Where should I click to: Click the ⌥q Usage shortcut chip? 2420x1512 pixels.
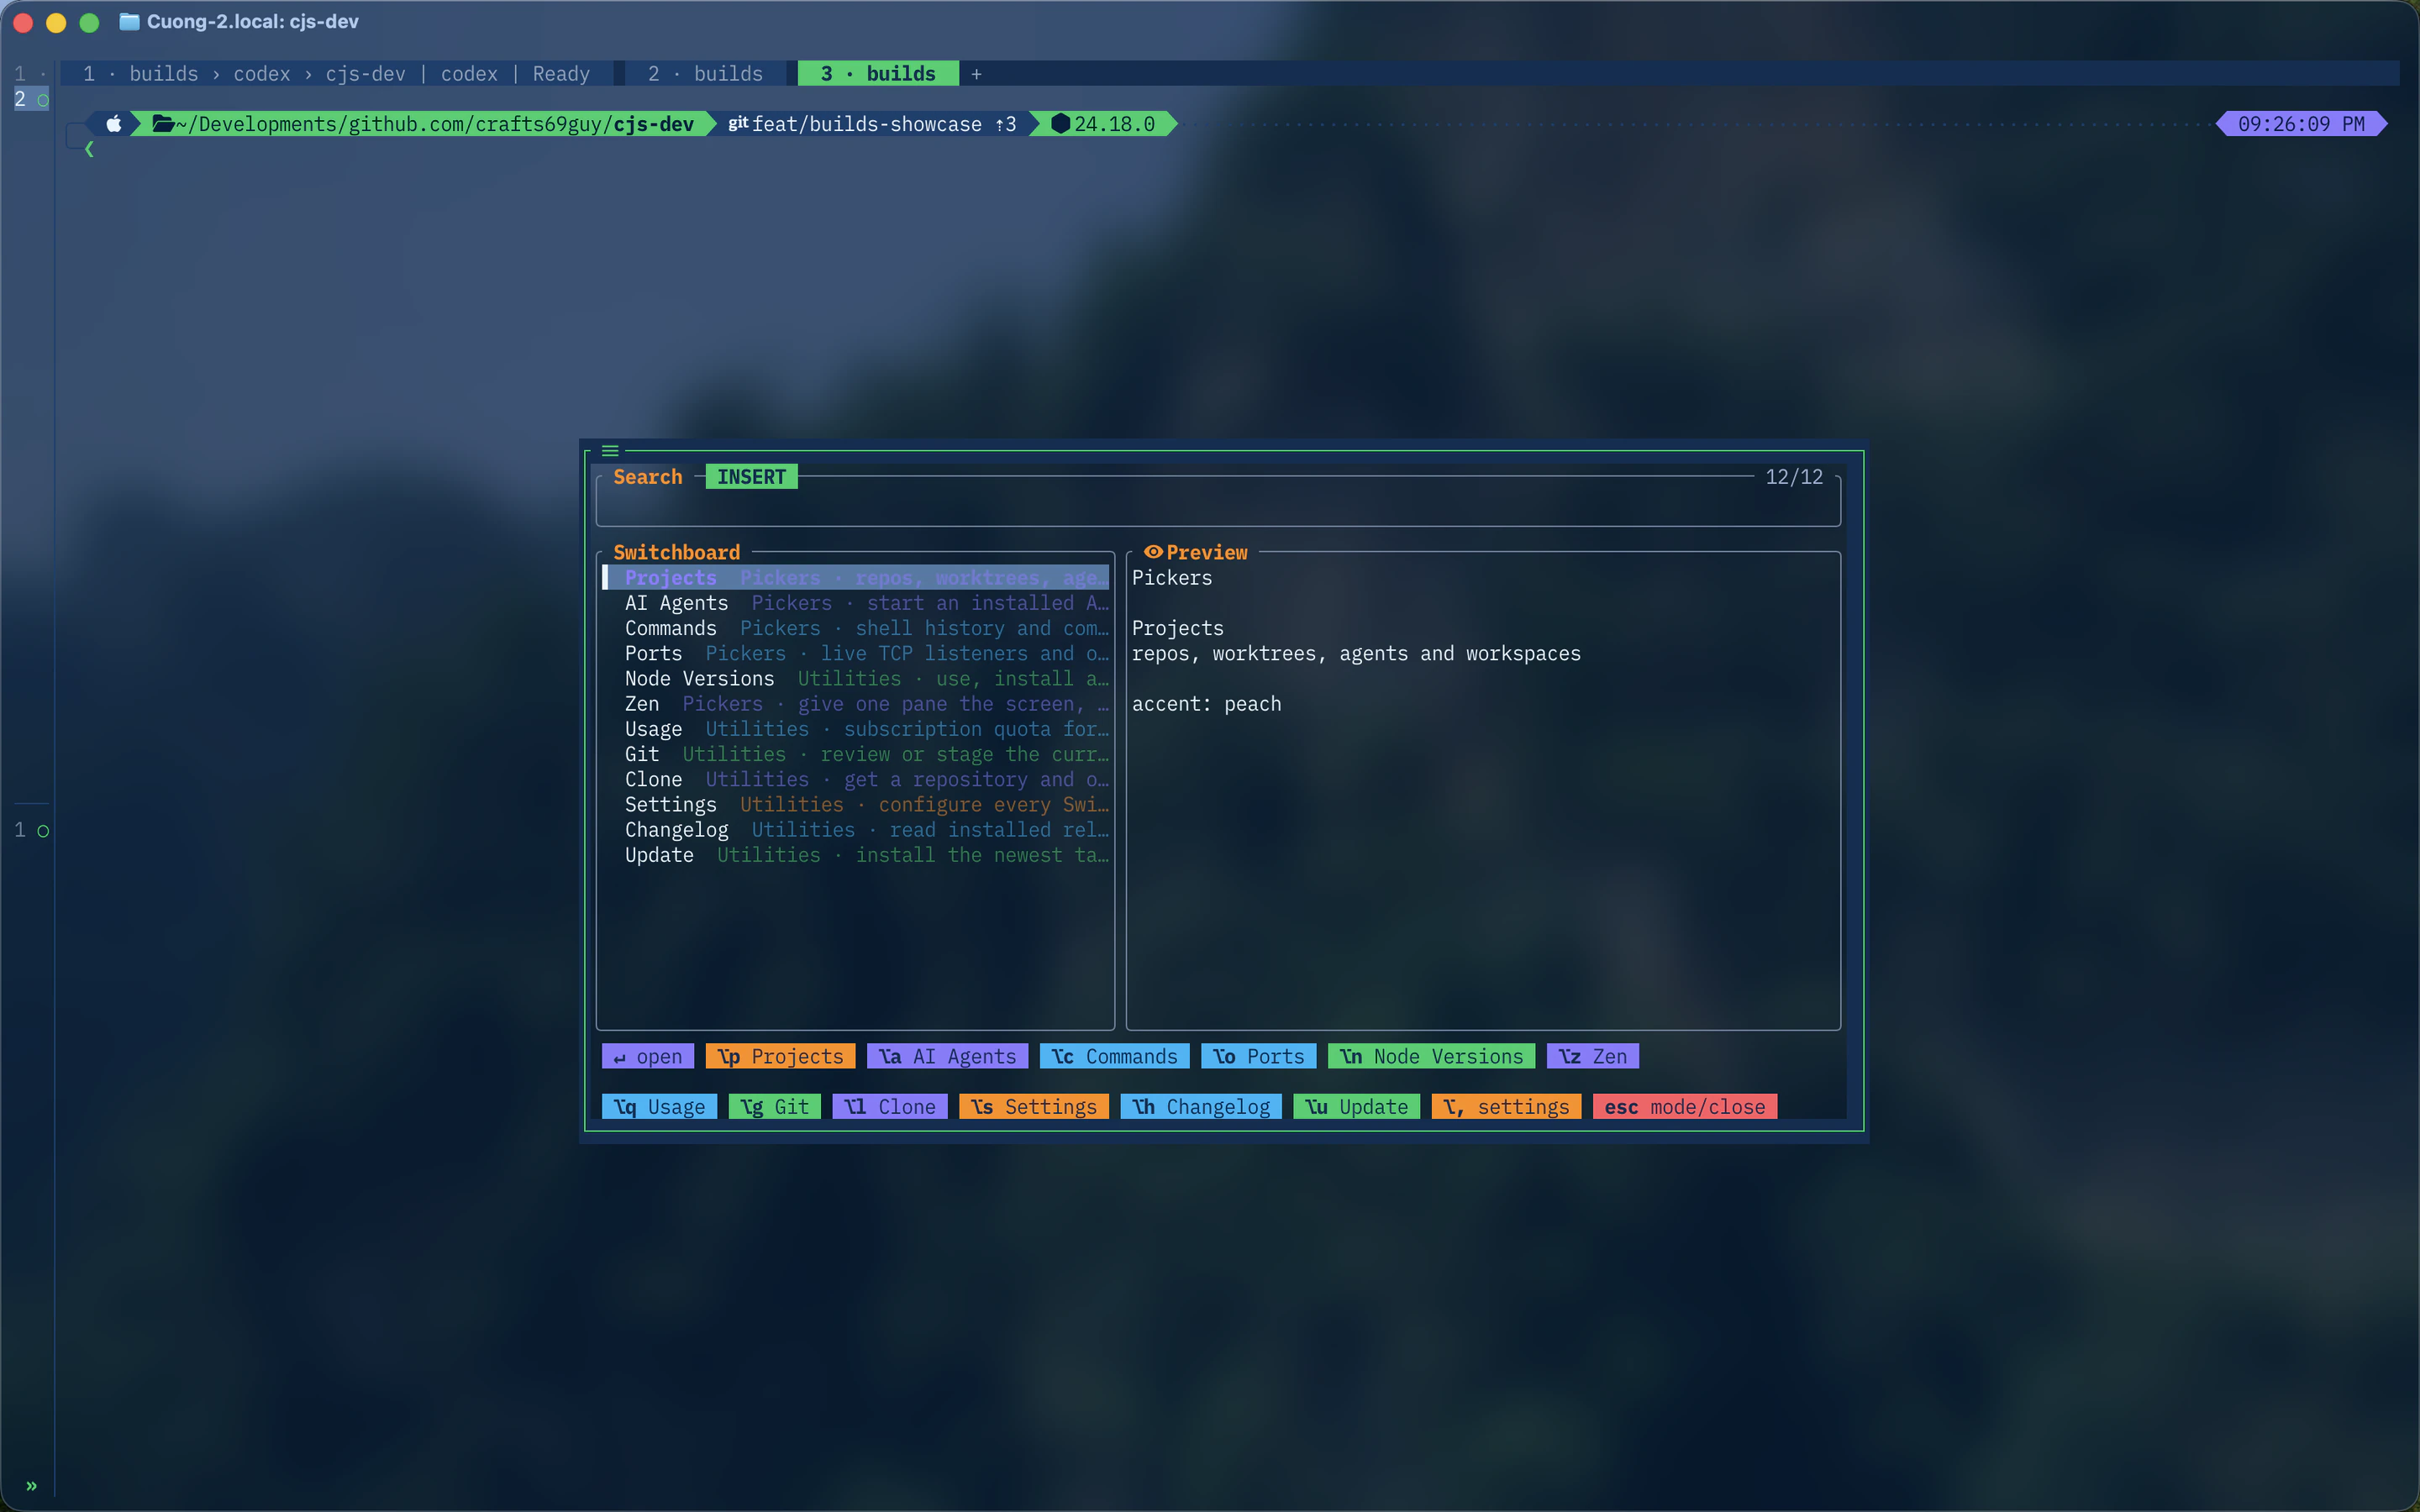point(660,1107)
